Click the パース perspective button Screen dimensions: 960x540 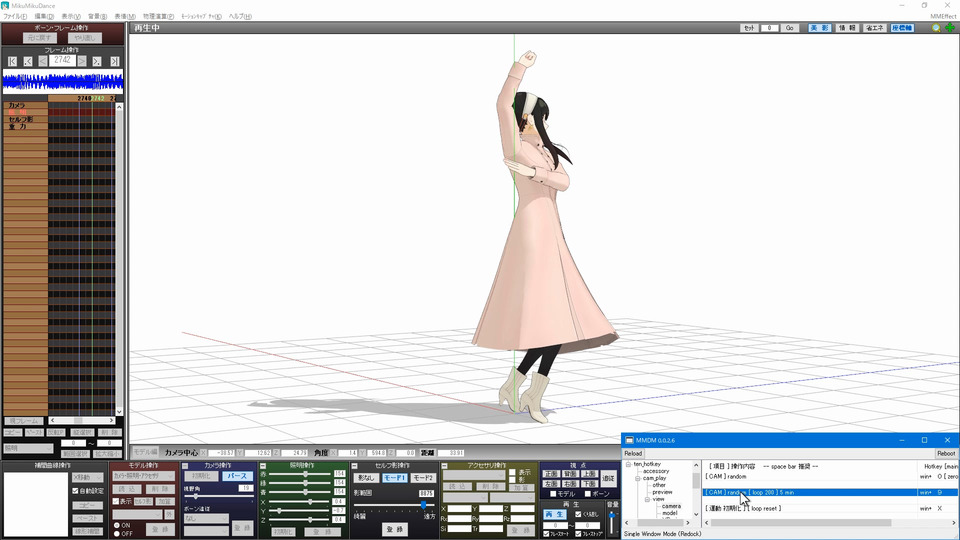click(x=236, y=476)
